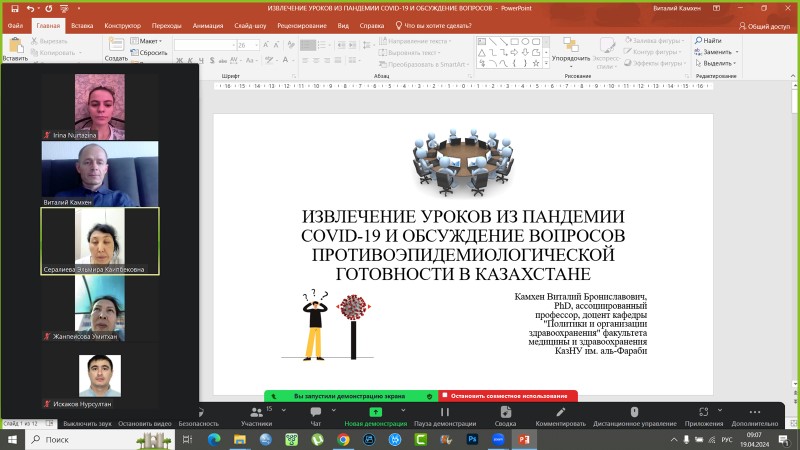Screen dimensions: 800x450
Task: Open Google Chrome from the taskbar
Action: (343, 439)
